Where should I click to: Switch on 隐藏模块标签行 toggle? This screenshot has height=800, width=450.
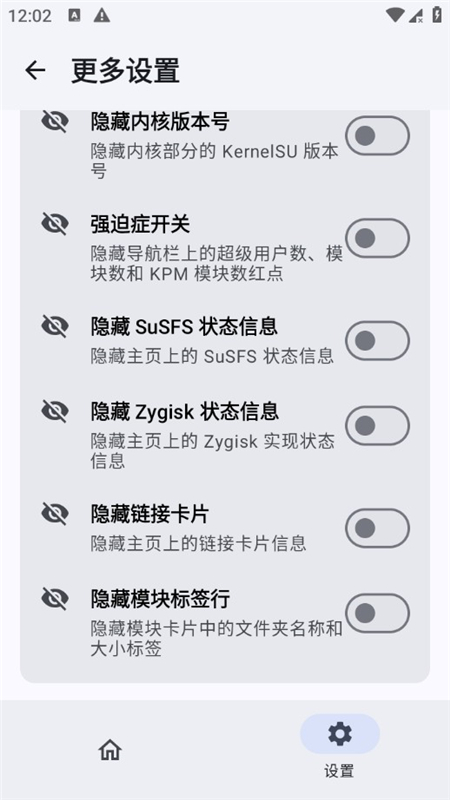pos(378,613)
